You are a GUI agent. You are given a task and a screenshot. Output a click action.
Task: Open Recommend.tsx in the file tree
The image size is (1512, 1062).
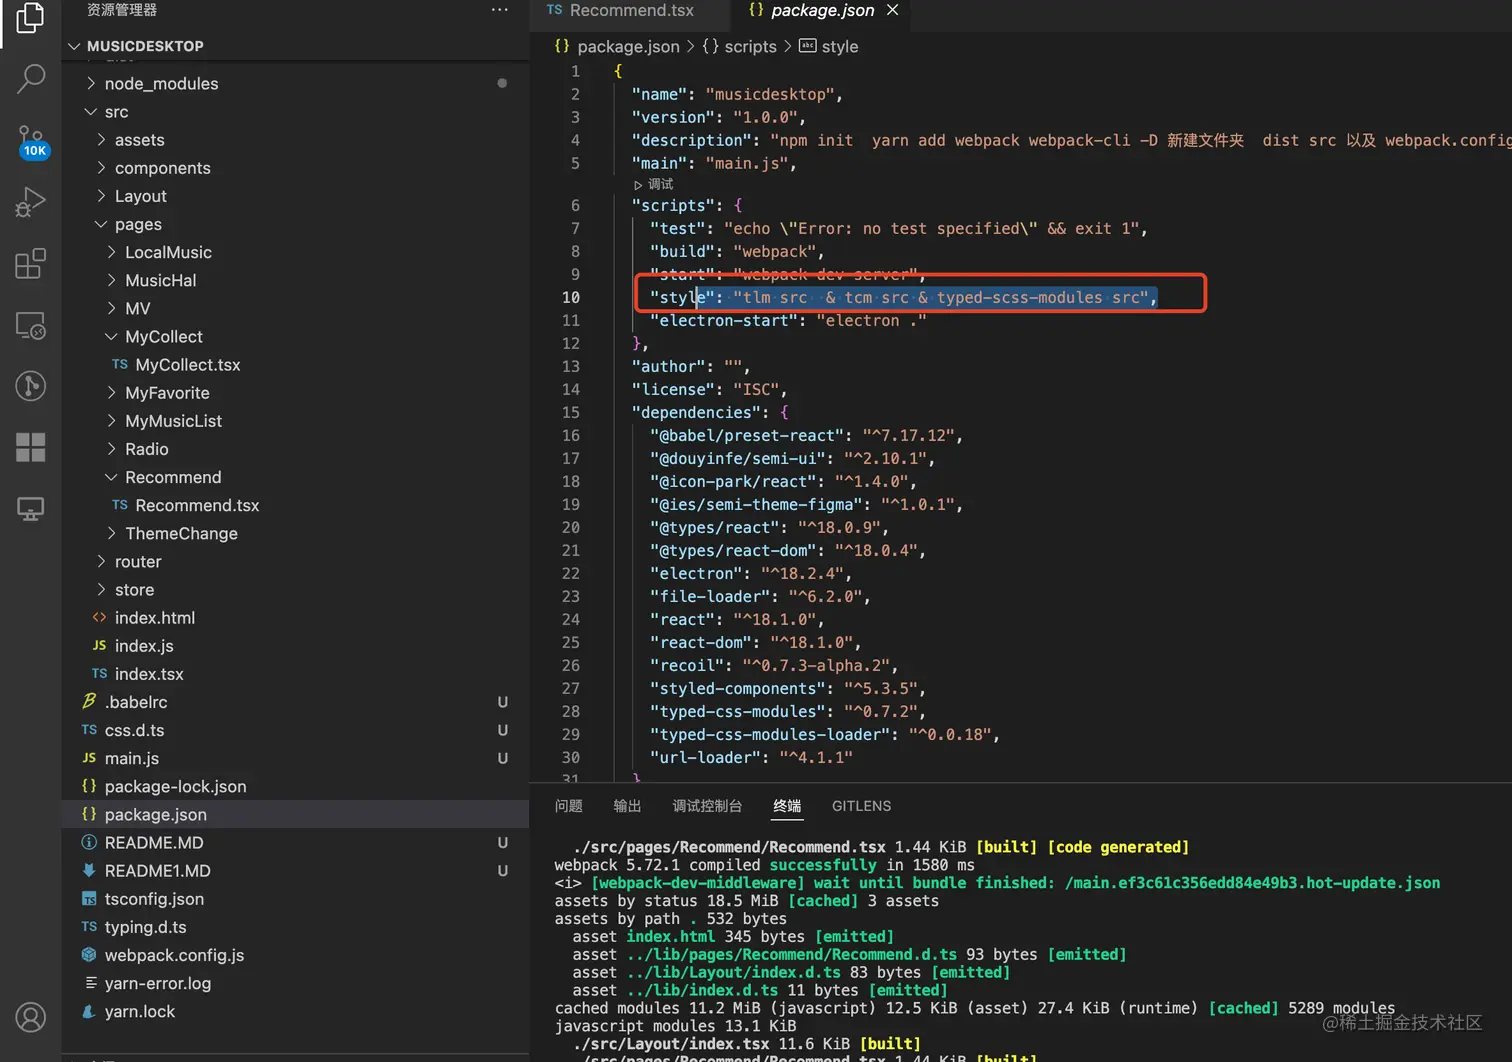pos(295,505)
